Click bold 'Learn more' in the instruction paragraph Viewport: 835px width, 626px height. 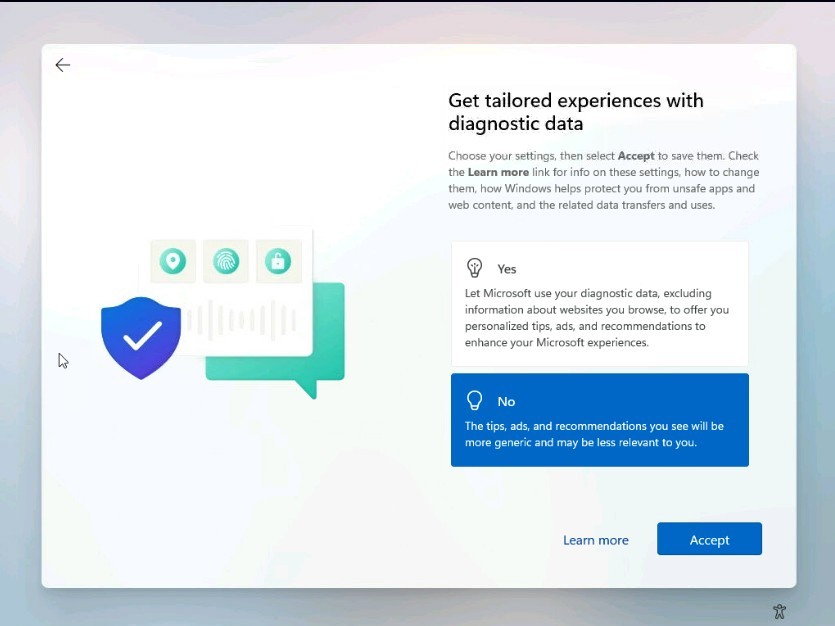click(497, 172)
